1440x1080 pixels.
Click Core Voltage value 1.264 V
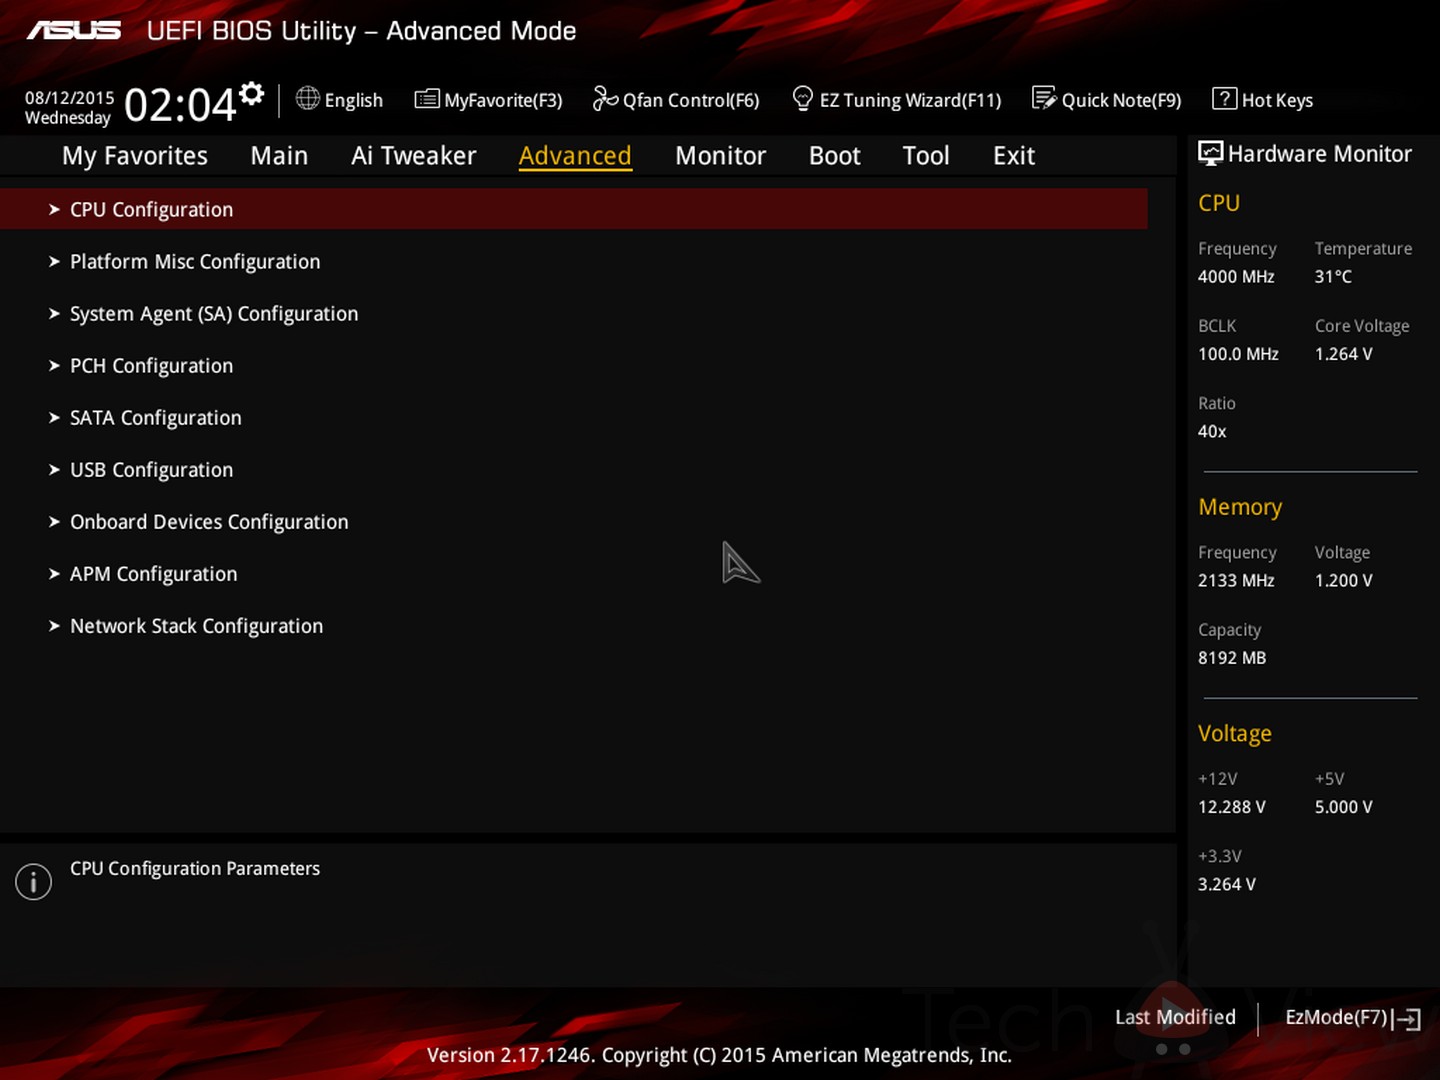1344,354
